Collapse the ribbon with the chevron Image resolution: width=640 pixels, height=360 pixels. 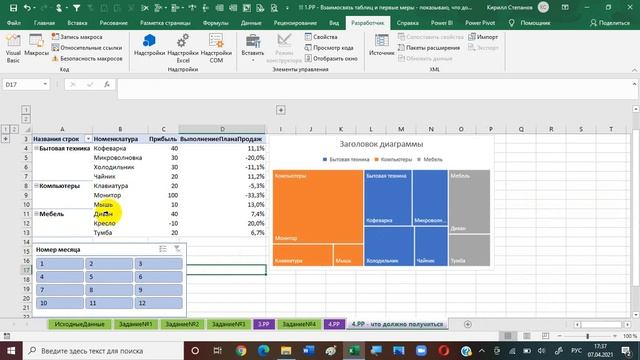tap(634, 70)
